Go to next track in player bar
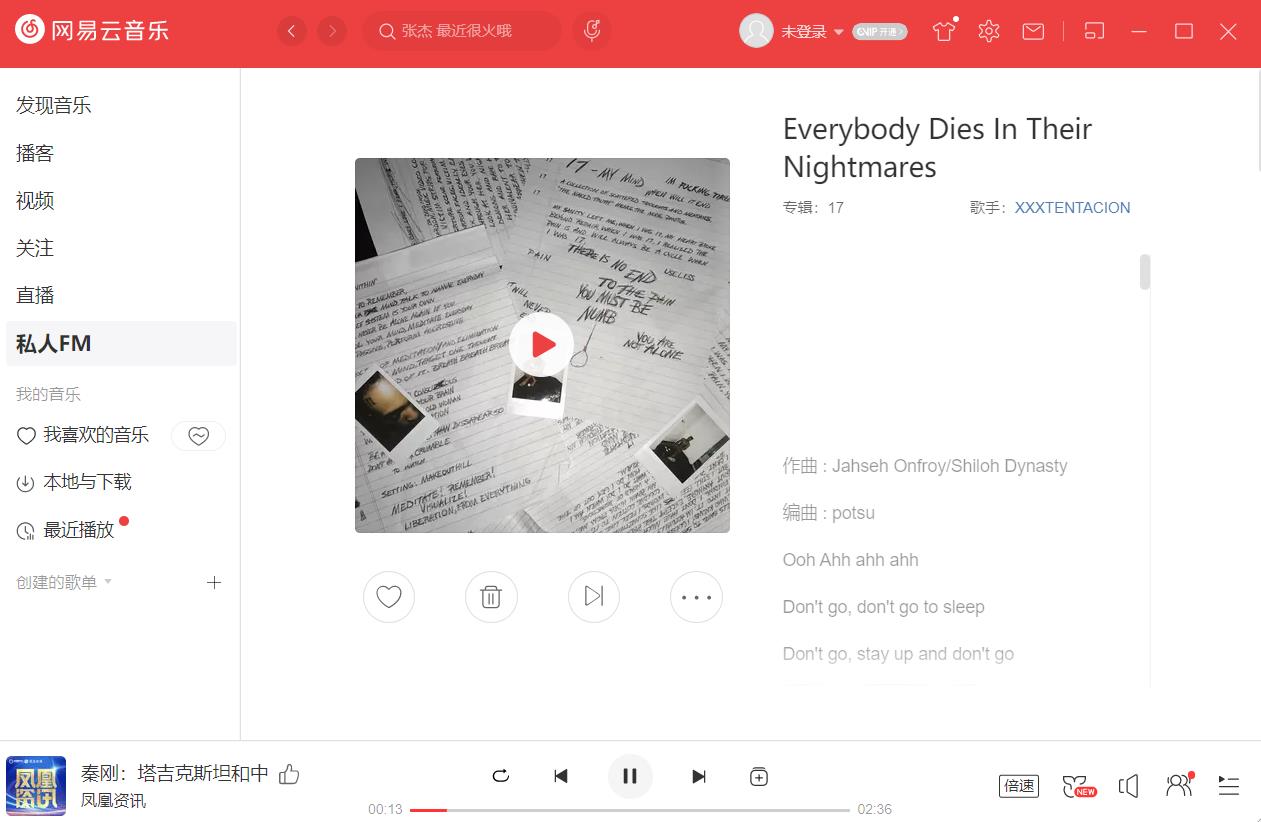The width and height of the screenshot is (1261, 822). click(699, 776)
